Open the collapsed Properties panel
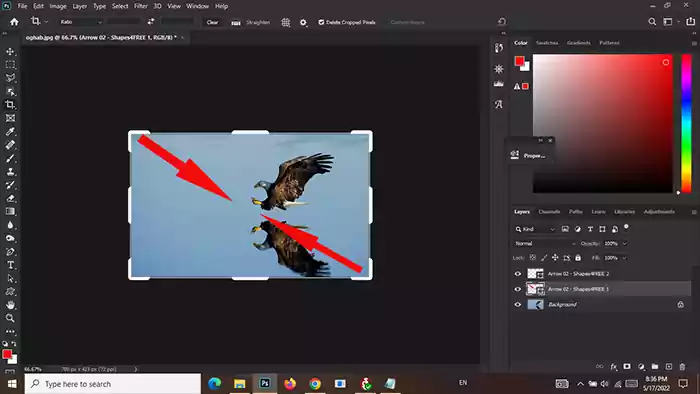 tap(529, 155)
